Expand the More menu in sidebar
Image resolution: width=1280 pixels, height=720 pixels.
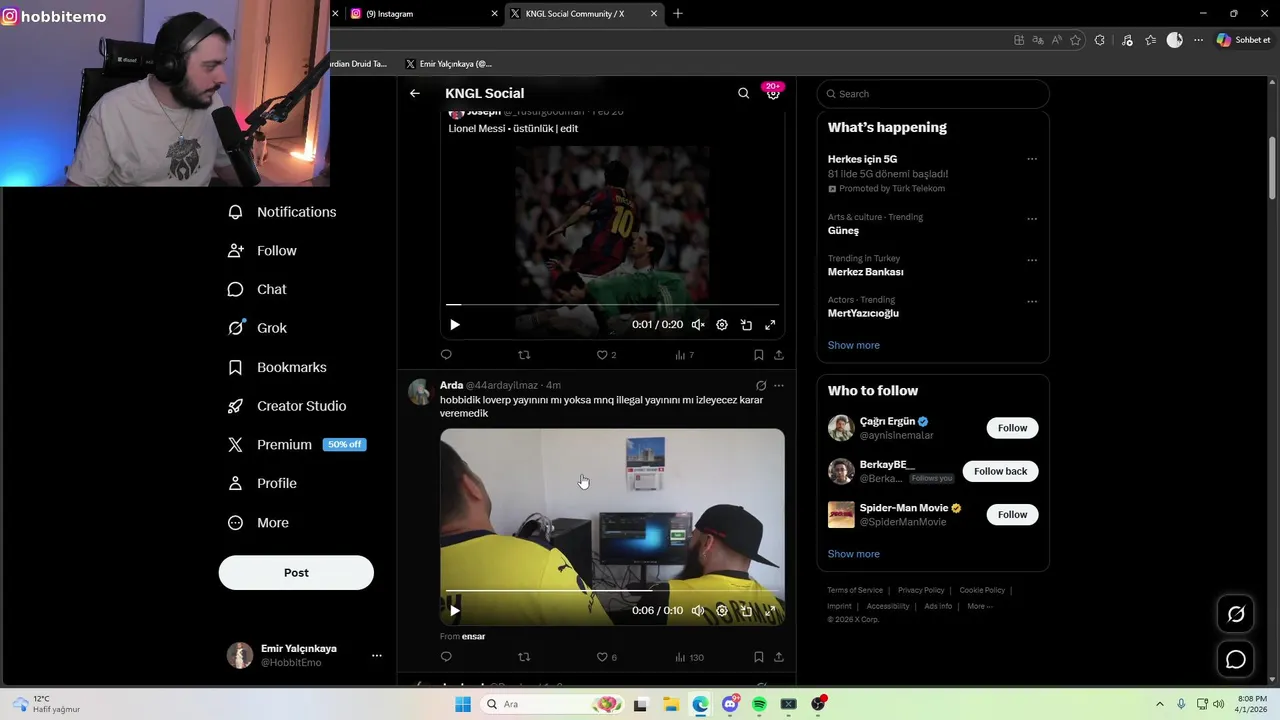(x=259, y=523)
